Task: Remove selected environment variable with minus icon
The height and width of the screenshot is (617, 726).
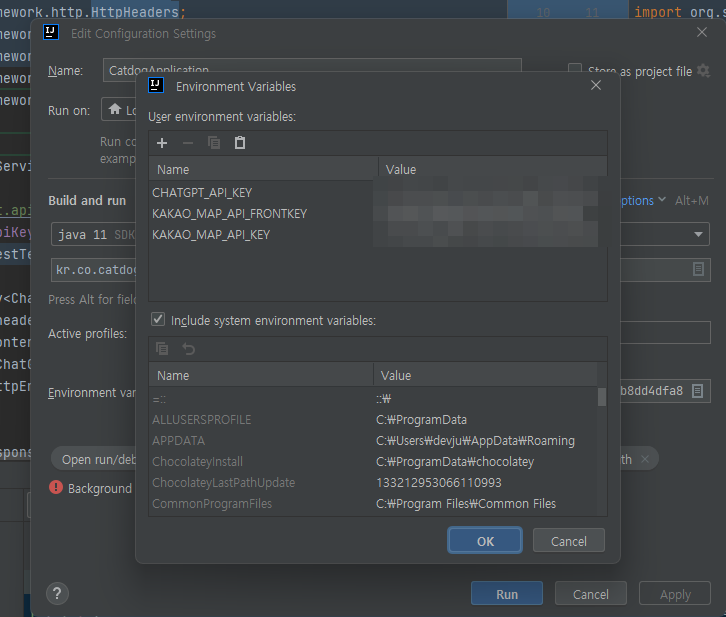Action: [x=188, y=143]
